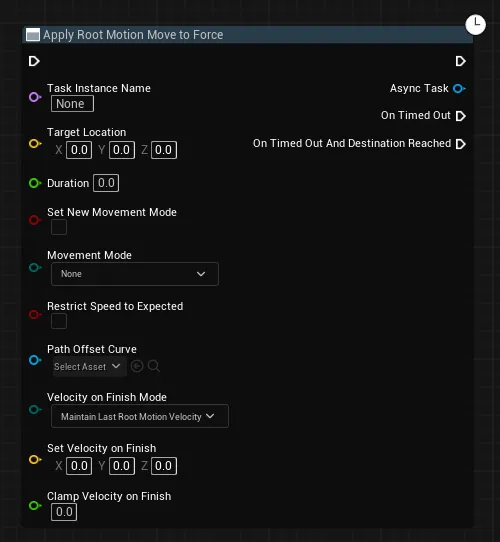Screen dimensions: 500x542
Task: Click the Task Instance Name None field
Action: (72, 104)
